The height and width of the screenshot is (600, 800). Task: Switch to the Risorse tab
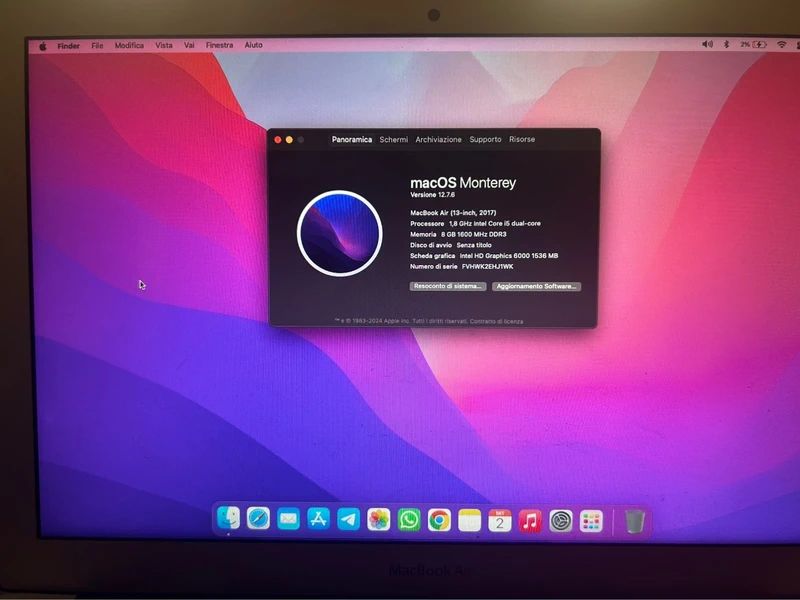click(522, 139)
